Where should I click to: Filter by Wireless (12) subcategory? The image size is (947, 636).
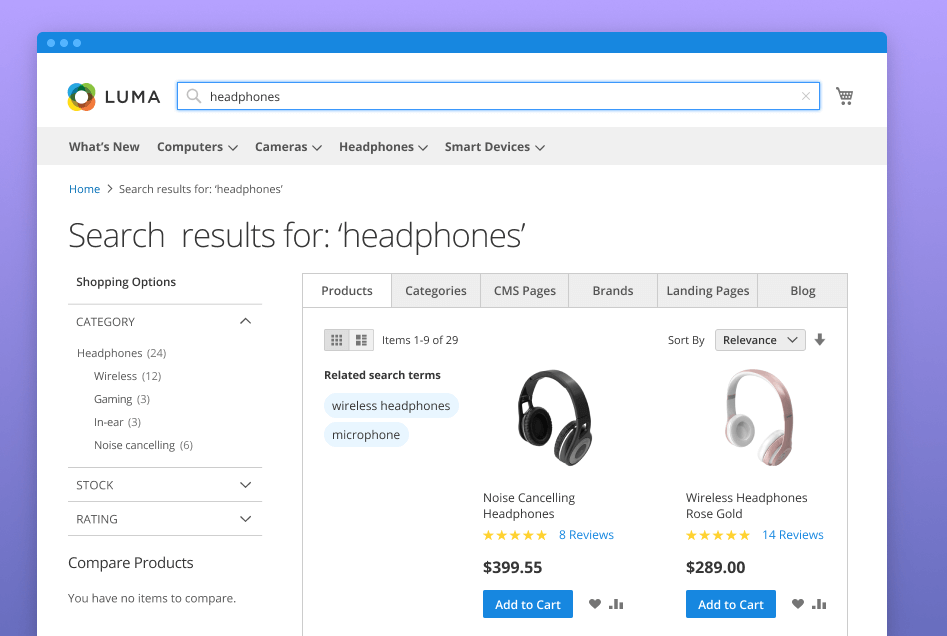click(127, 376)
